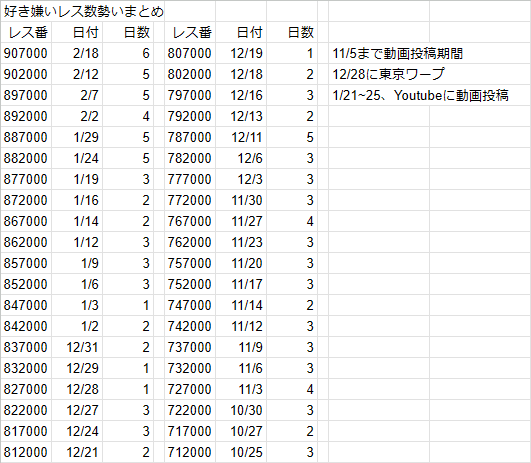
Task: Click note about Youtubeに動画投稿
Action: pos(421,95)
